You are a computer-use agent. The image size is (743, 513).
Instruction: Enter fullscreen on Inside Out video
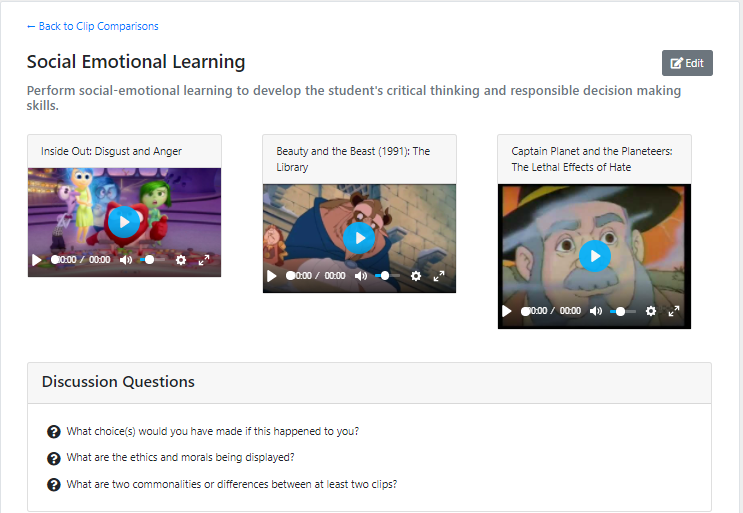(x=204, y=260)
